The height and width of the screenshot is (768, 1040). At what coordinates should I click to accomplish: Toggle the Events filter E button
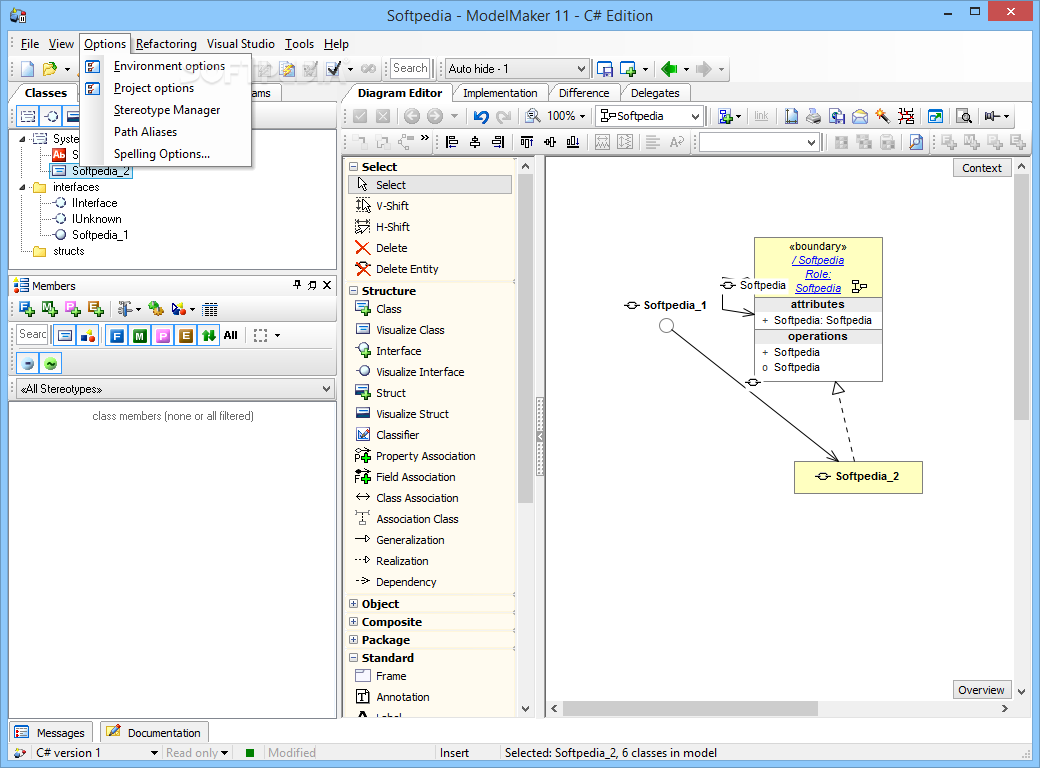(x=186, y=336)
